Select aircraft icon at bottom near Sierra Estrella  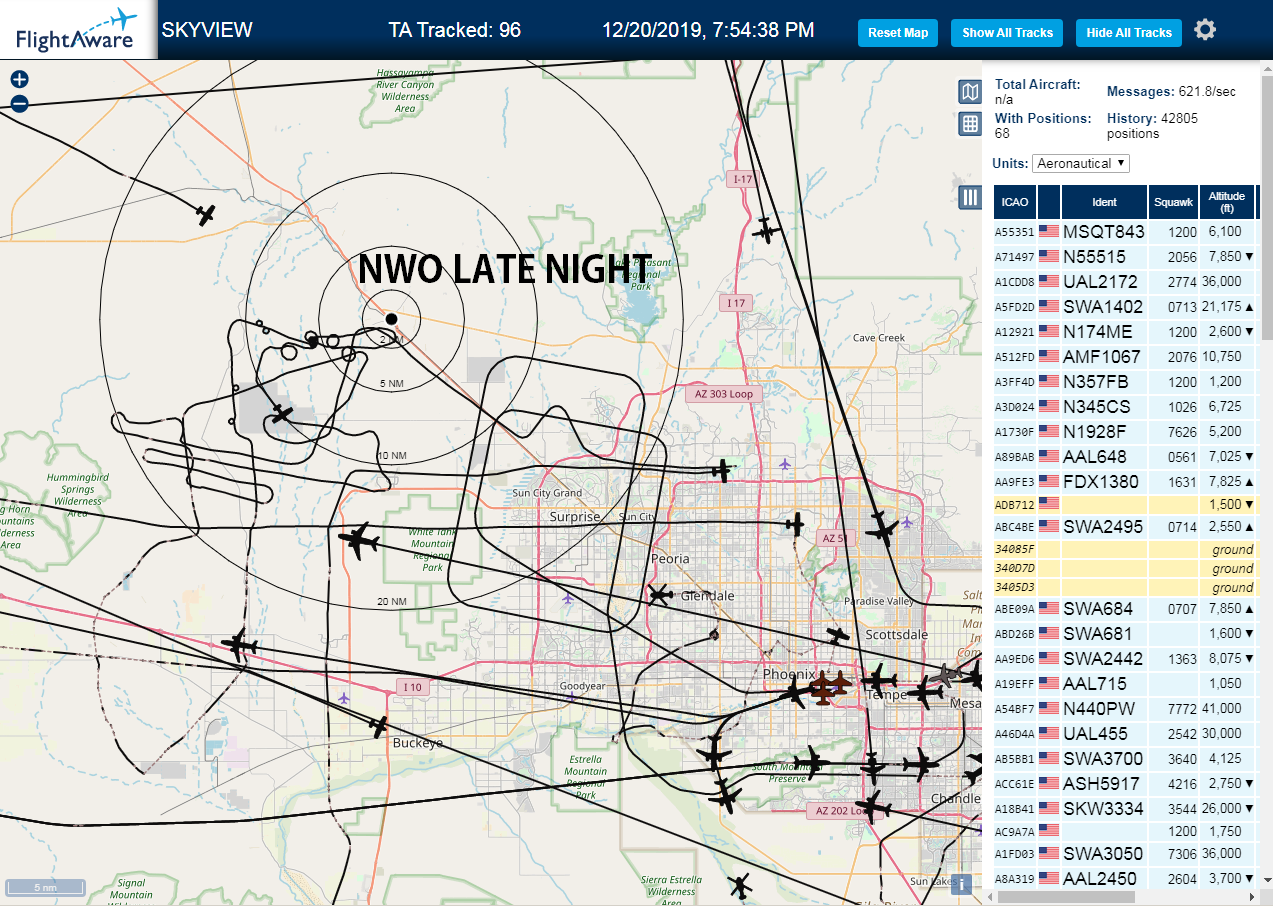[740, 885]
